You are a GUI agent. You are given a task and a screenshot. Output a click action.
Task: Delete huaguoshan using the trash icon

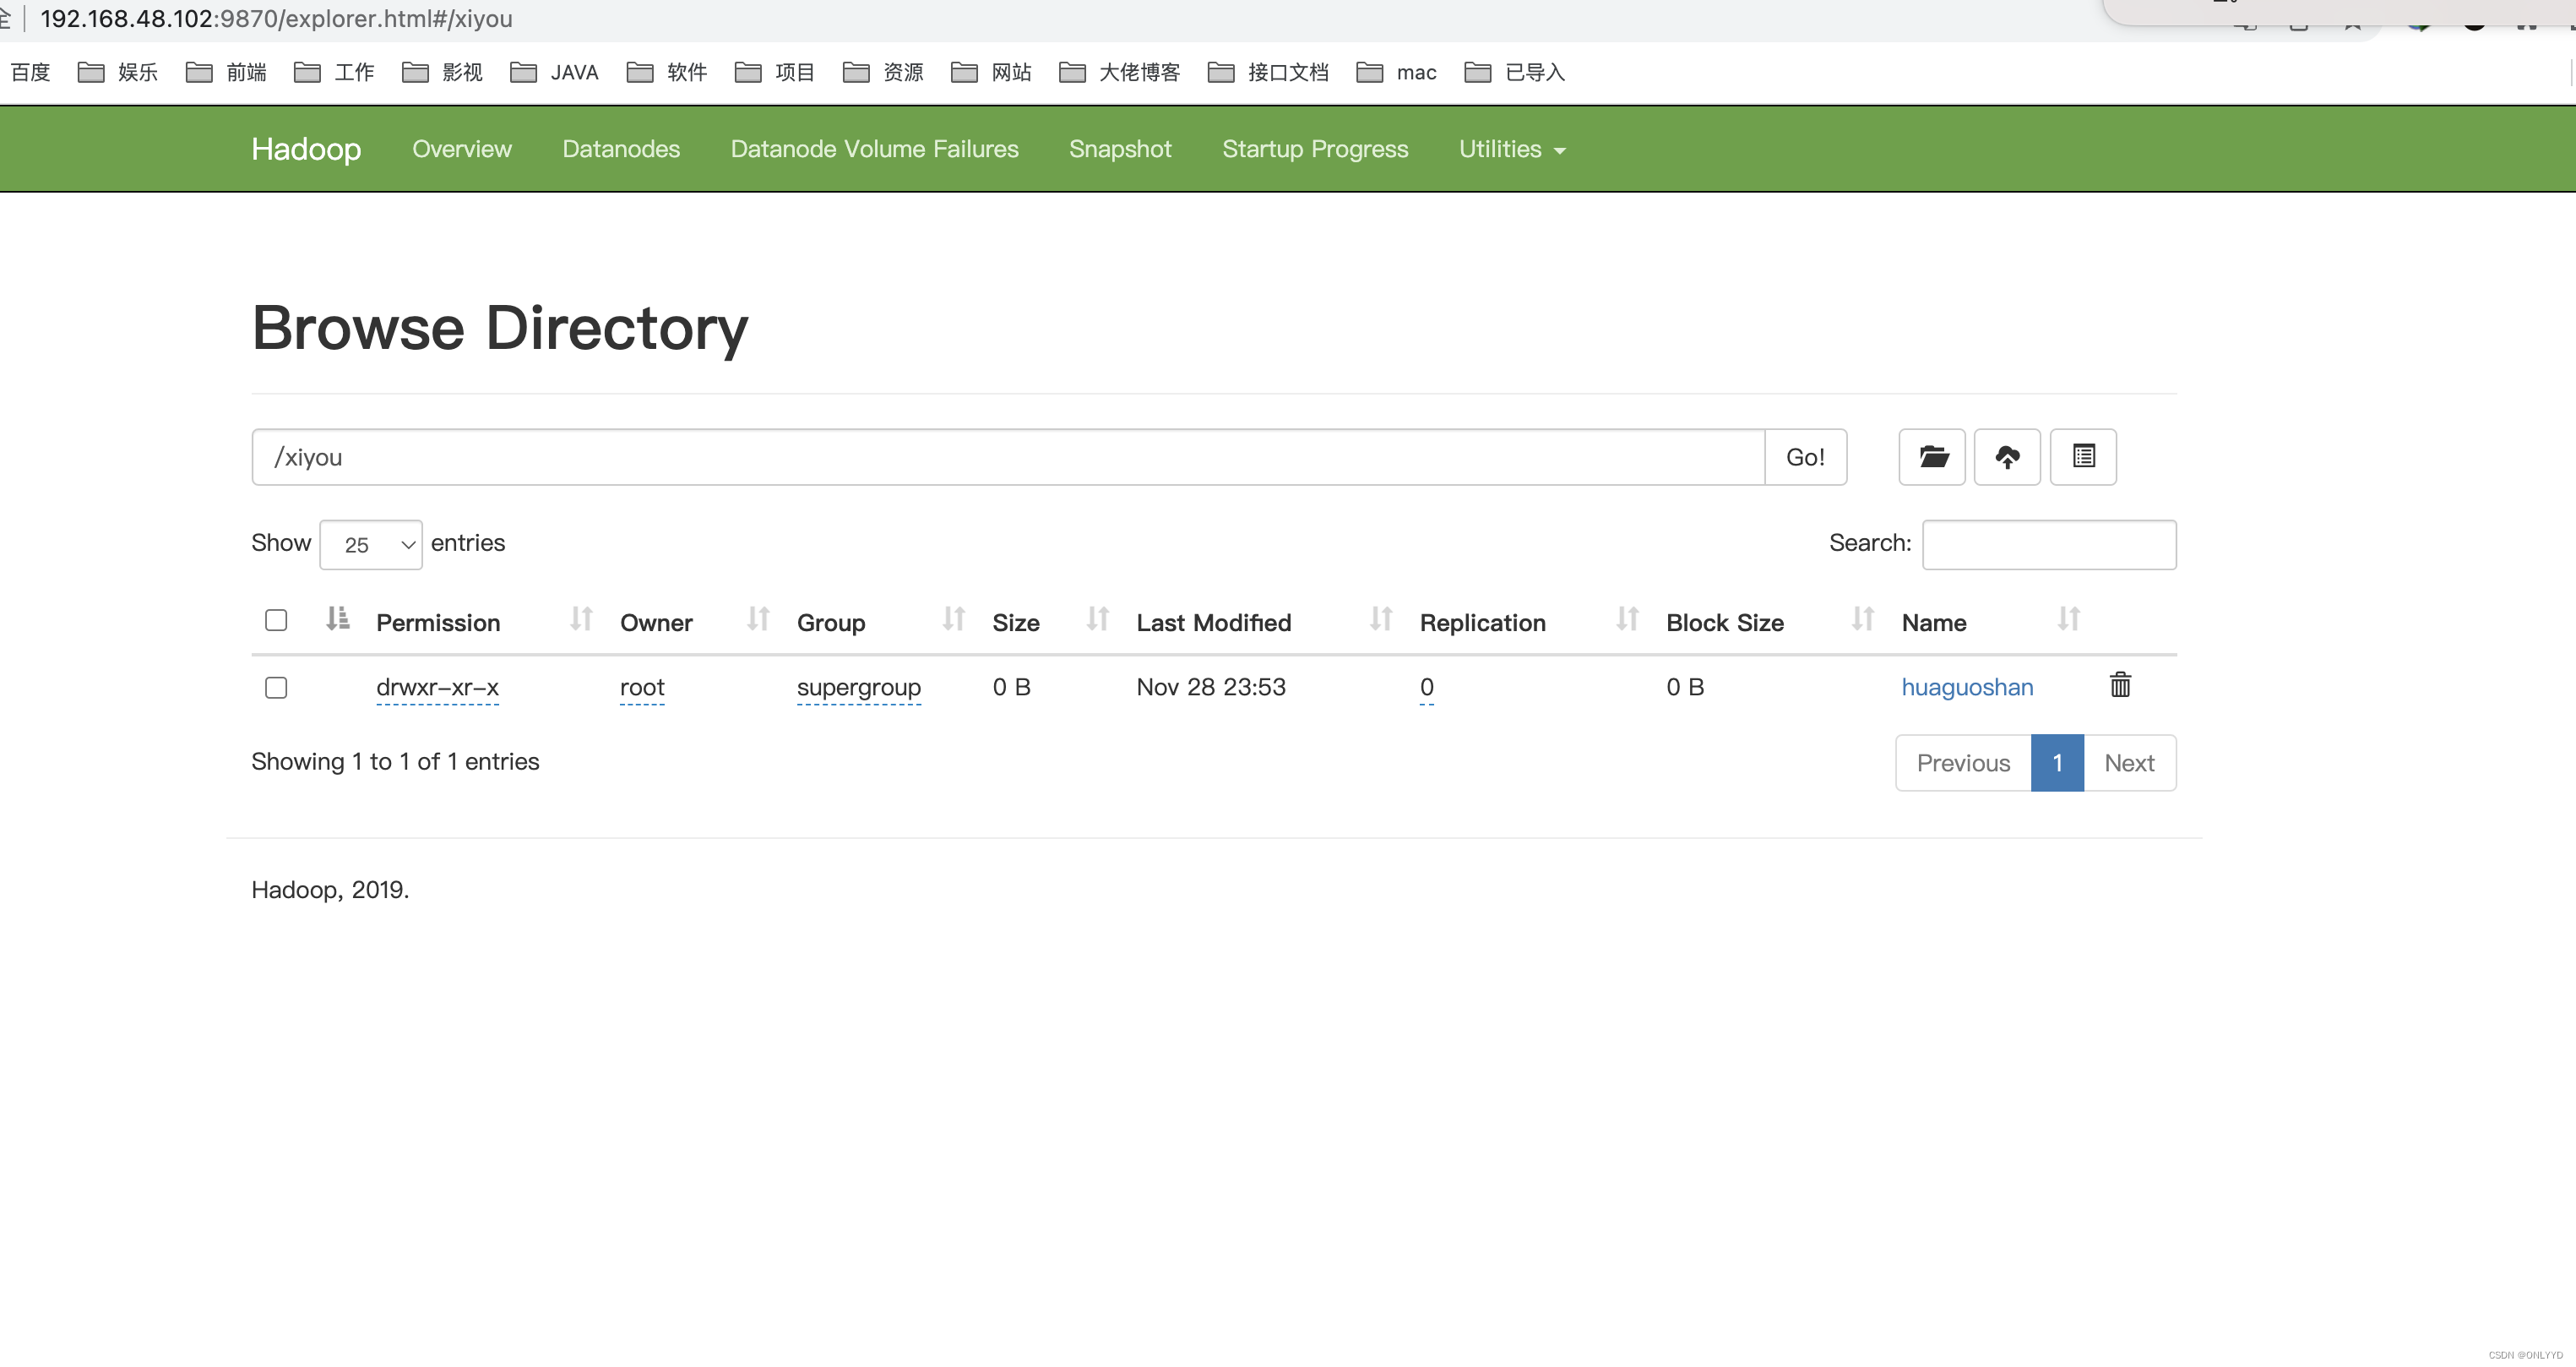2120,685
